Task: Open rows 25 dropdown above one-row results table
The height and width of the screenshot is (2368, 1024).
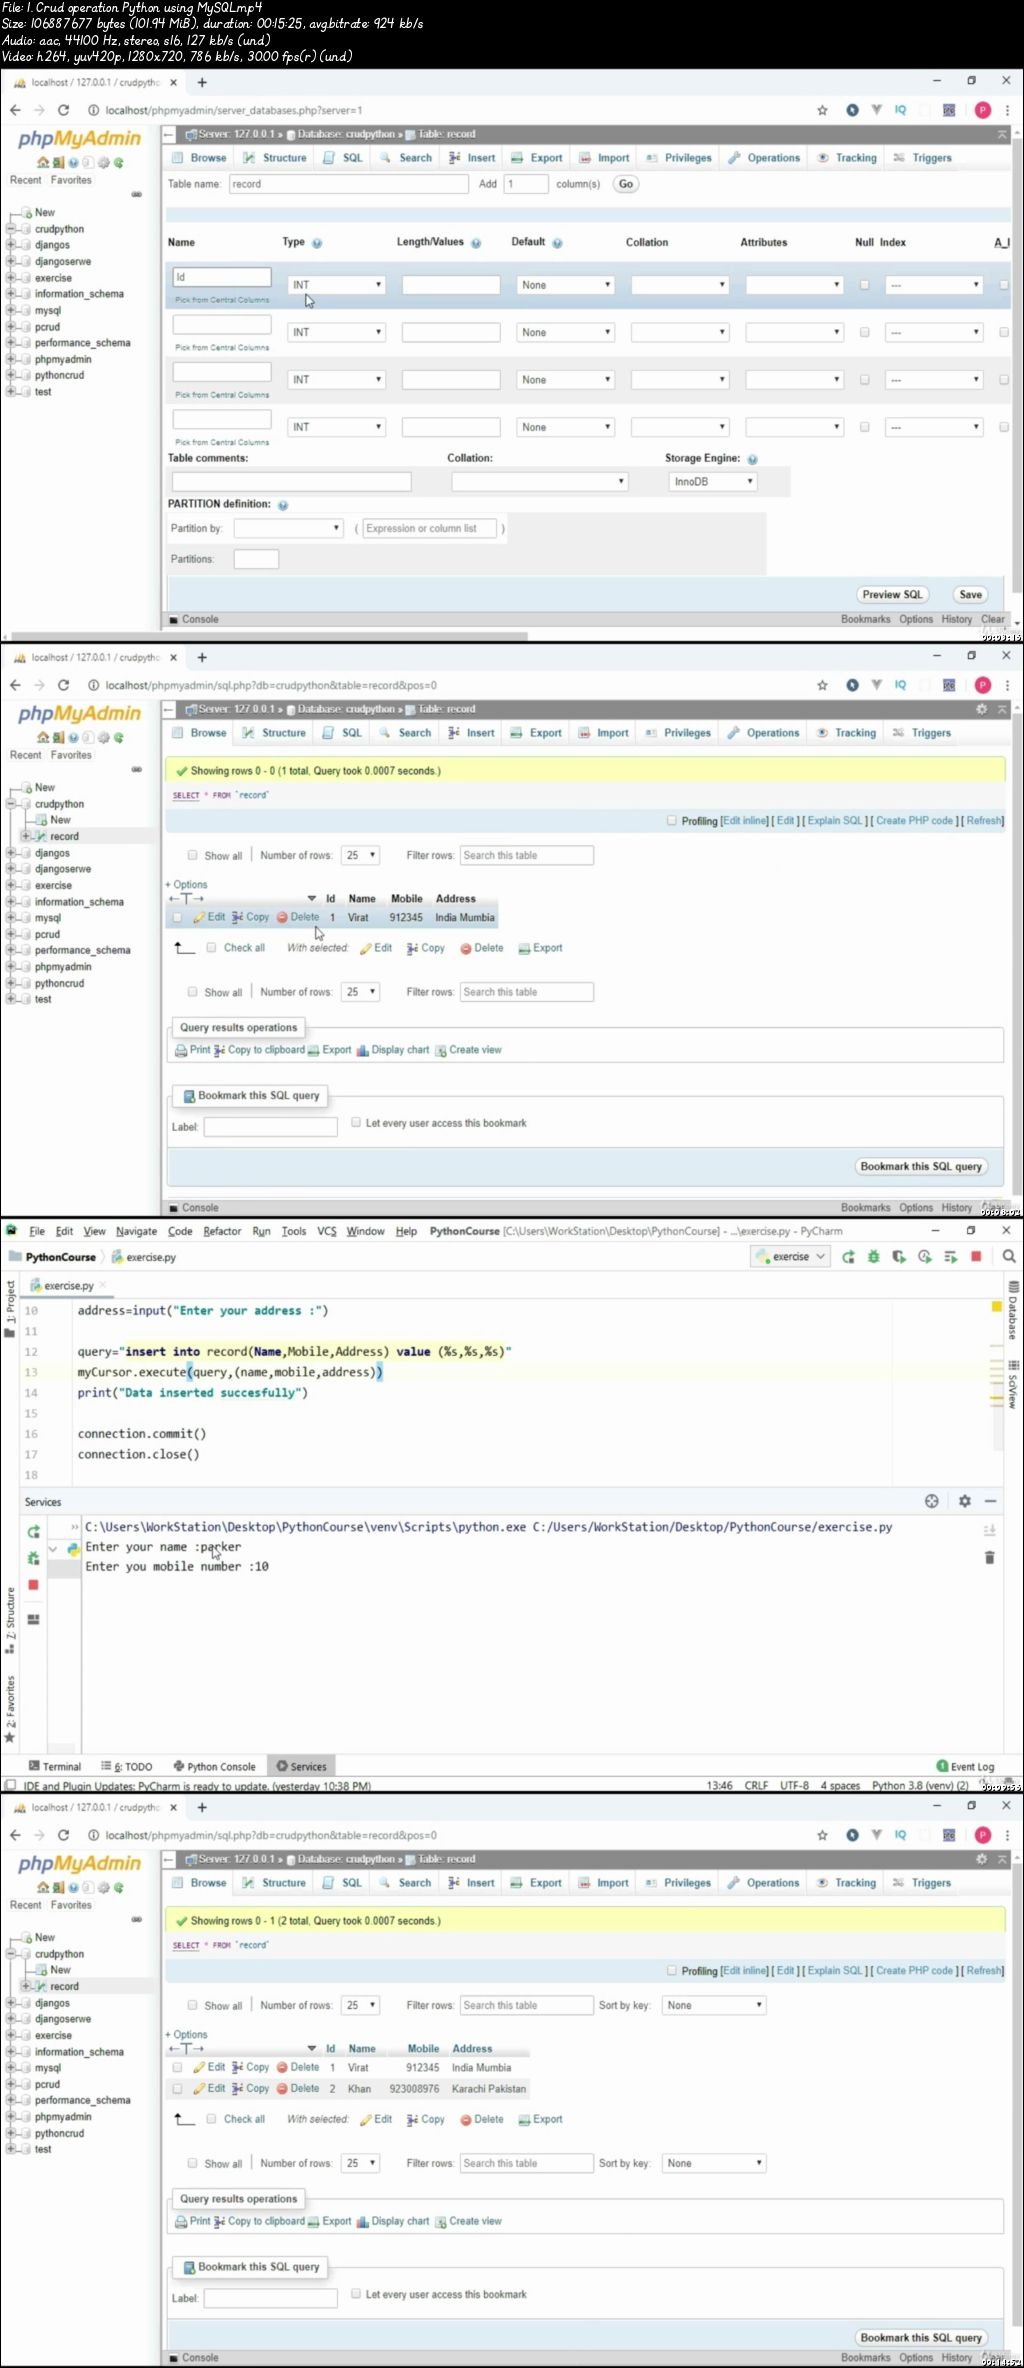Action: 360,855
